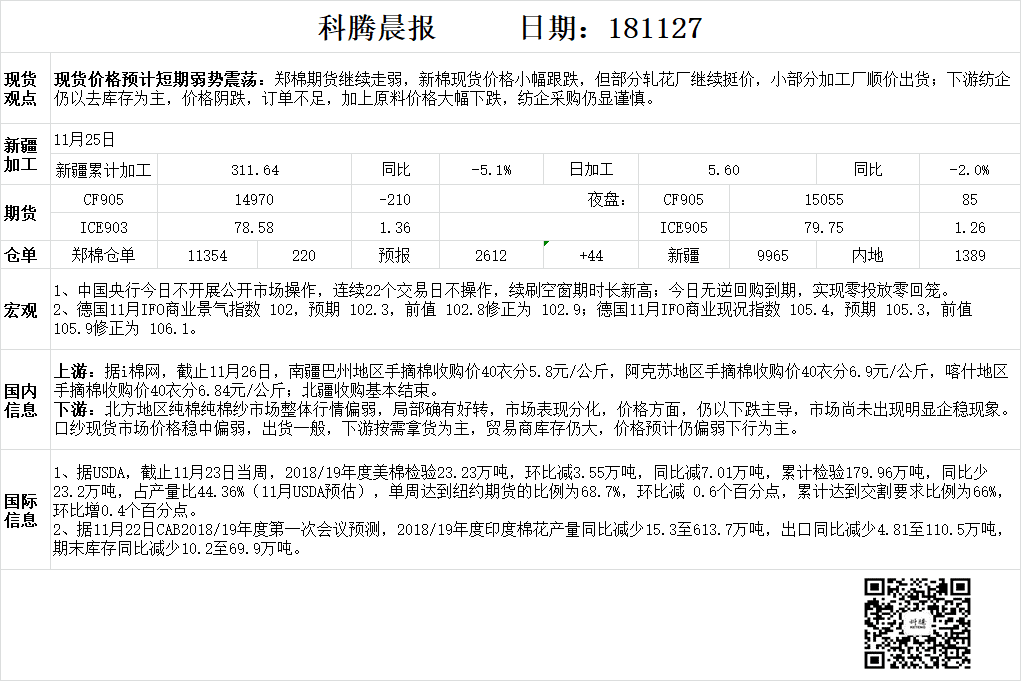Select the 科腾晨报 title text
Viewport: 1021px width, 681px height.
point(377,28)
